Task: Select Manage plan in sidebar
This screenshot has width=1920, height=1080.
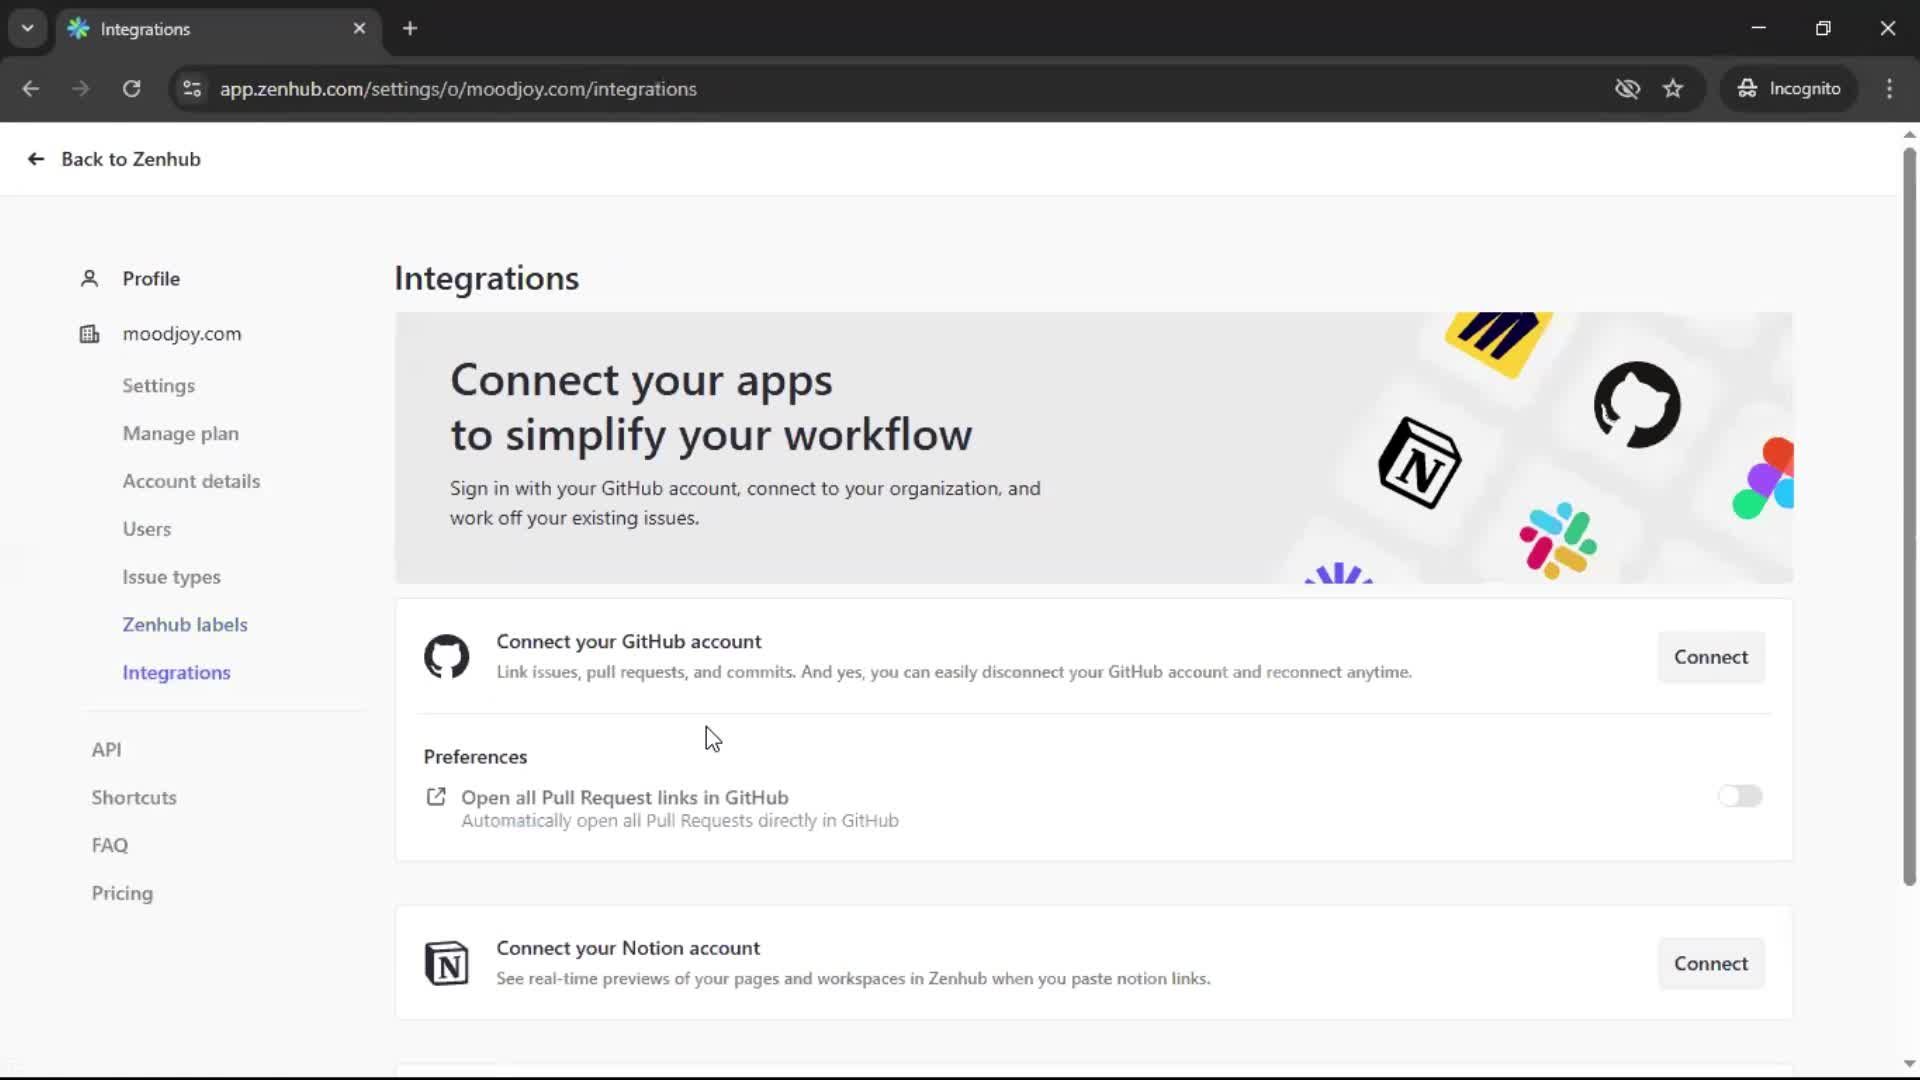Action: pyautogui.click(x=180, y=433)
